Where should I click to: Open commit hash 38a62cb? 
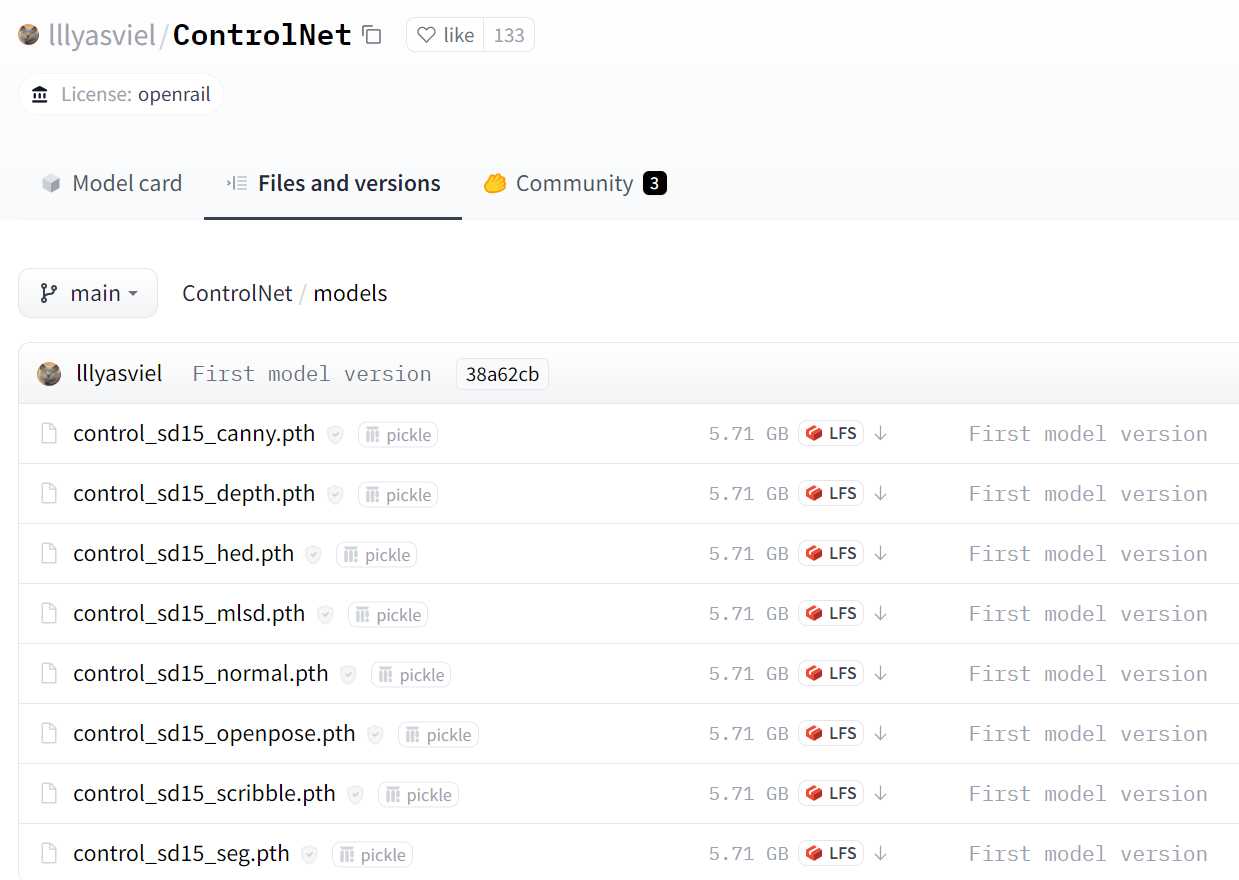tap(502, 375)
